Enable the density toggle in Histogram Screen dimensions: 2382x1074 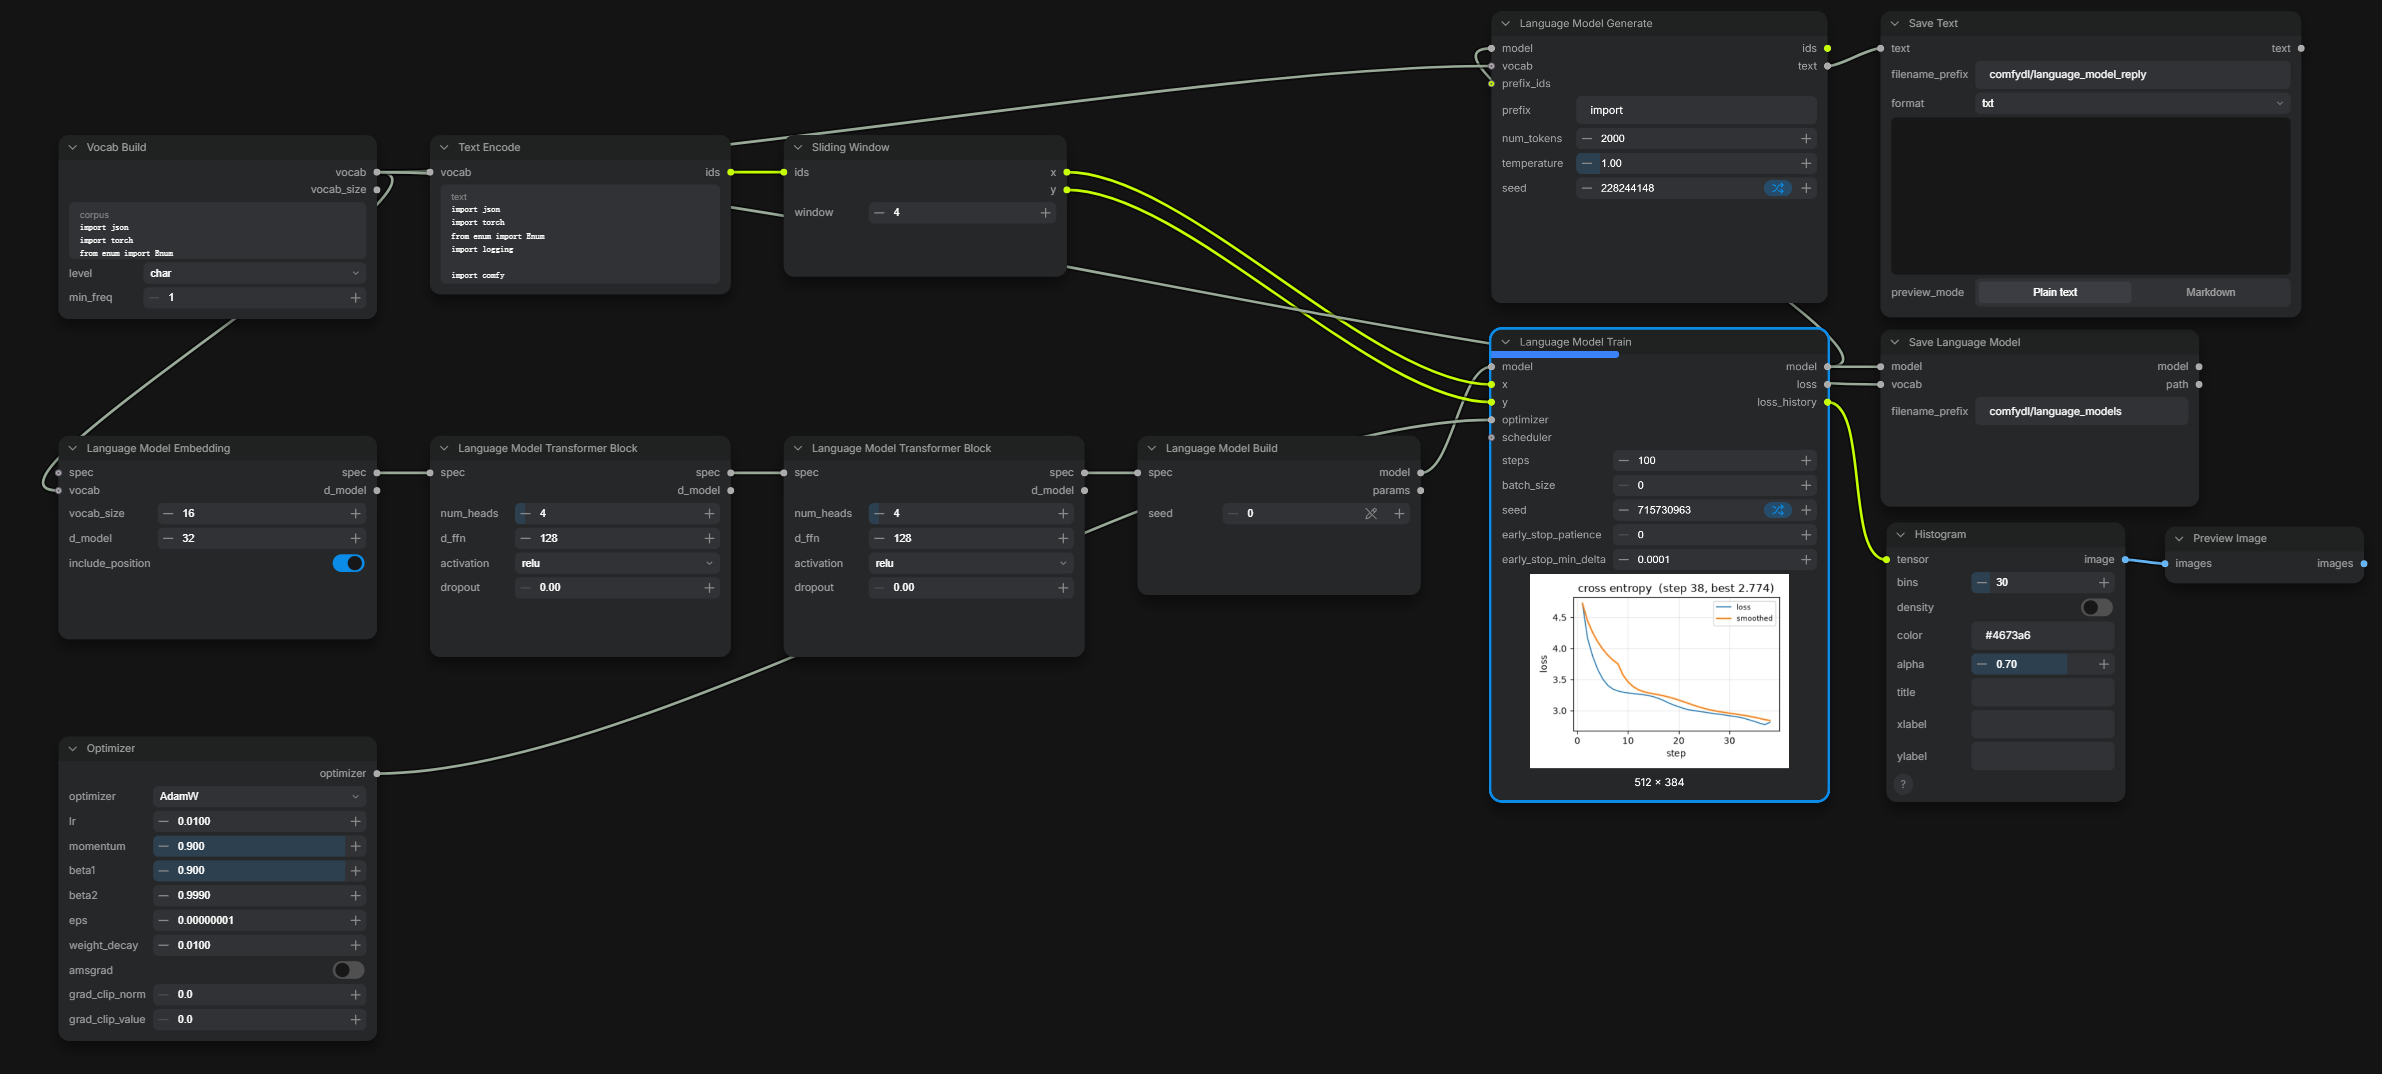tap(2097, 607)
